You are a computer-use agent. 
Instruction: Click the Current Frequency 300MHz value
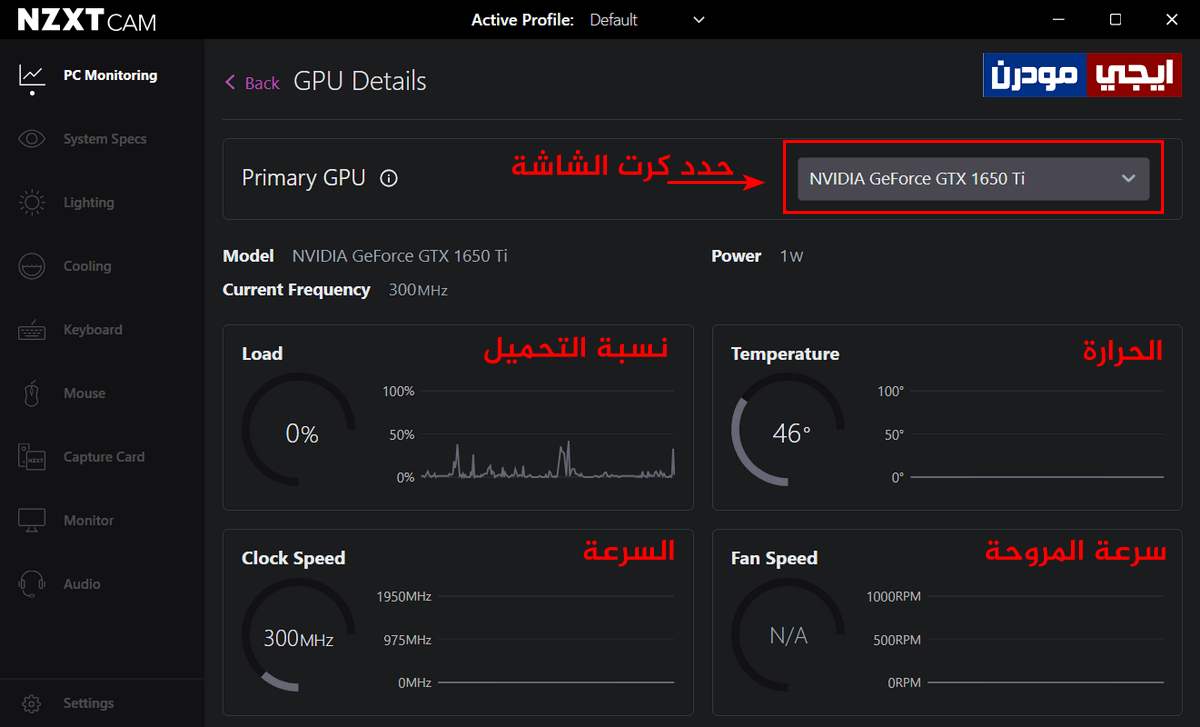(418, 290)
